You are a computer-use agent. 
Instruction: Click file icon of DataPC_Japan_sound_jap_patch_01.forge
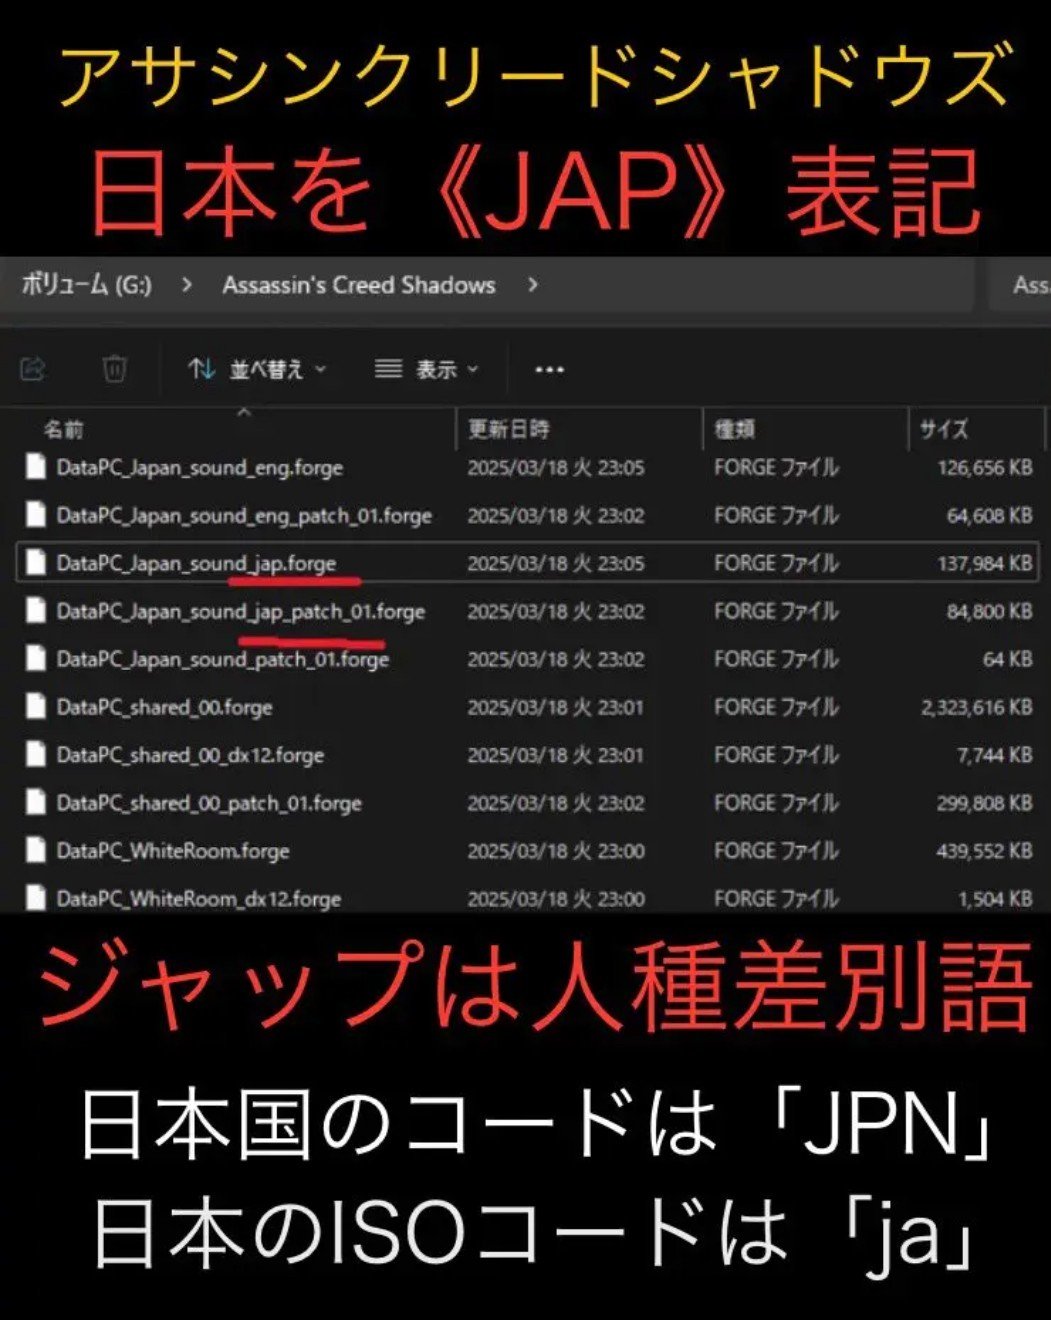36,611
